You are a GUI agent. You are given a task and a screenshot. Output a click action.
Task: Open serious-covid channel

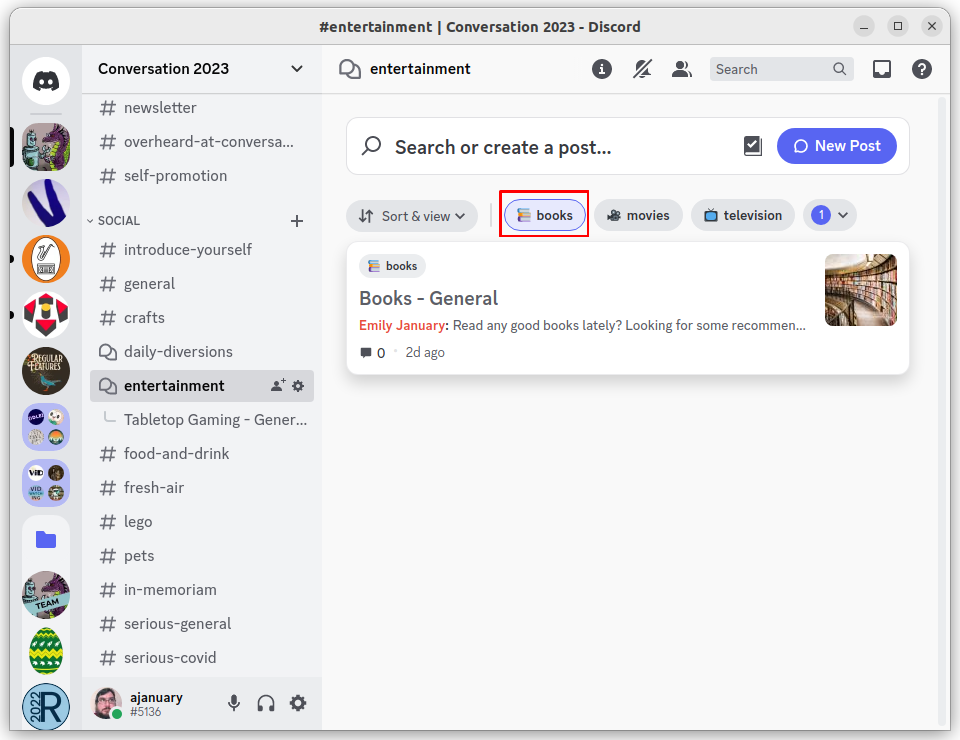tap(202, 658)
